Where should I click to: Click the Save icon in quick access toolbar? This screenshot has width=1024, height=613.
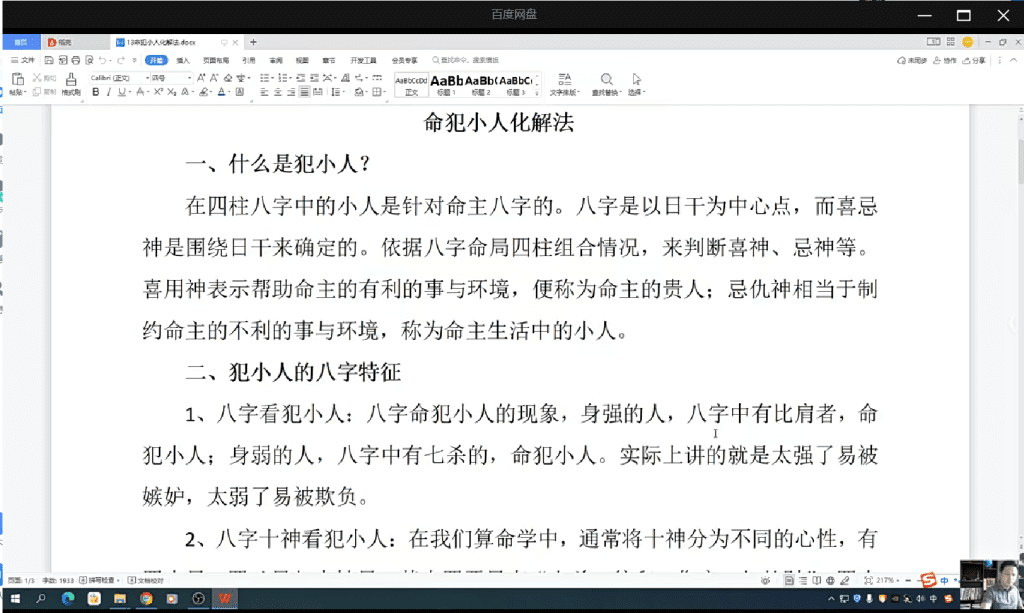point(49,60)
